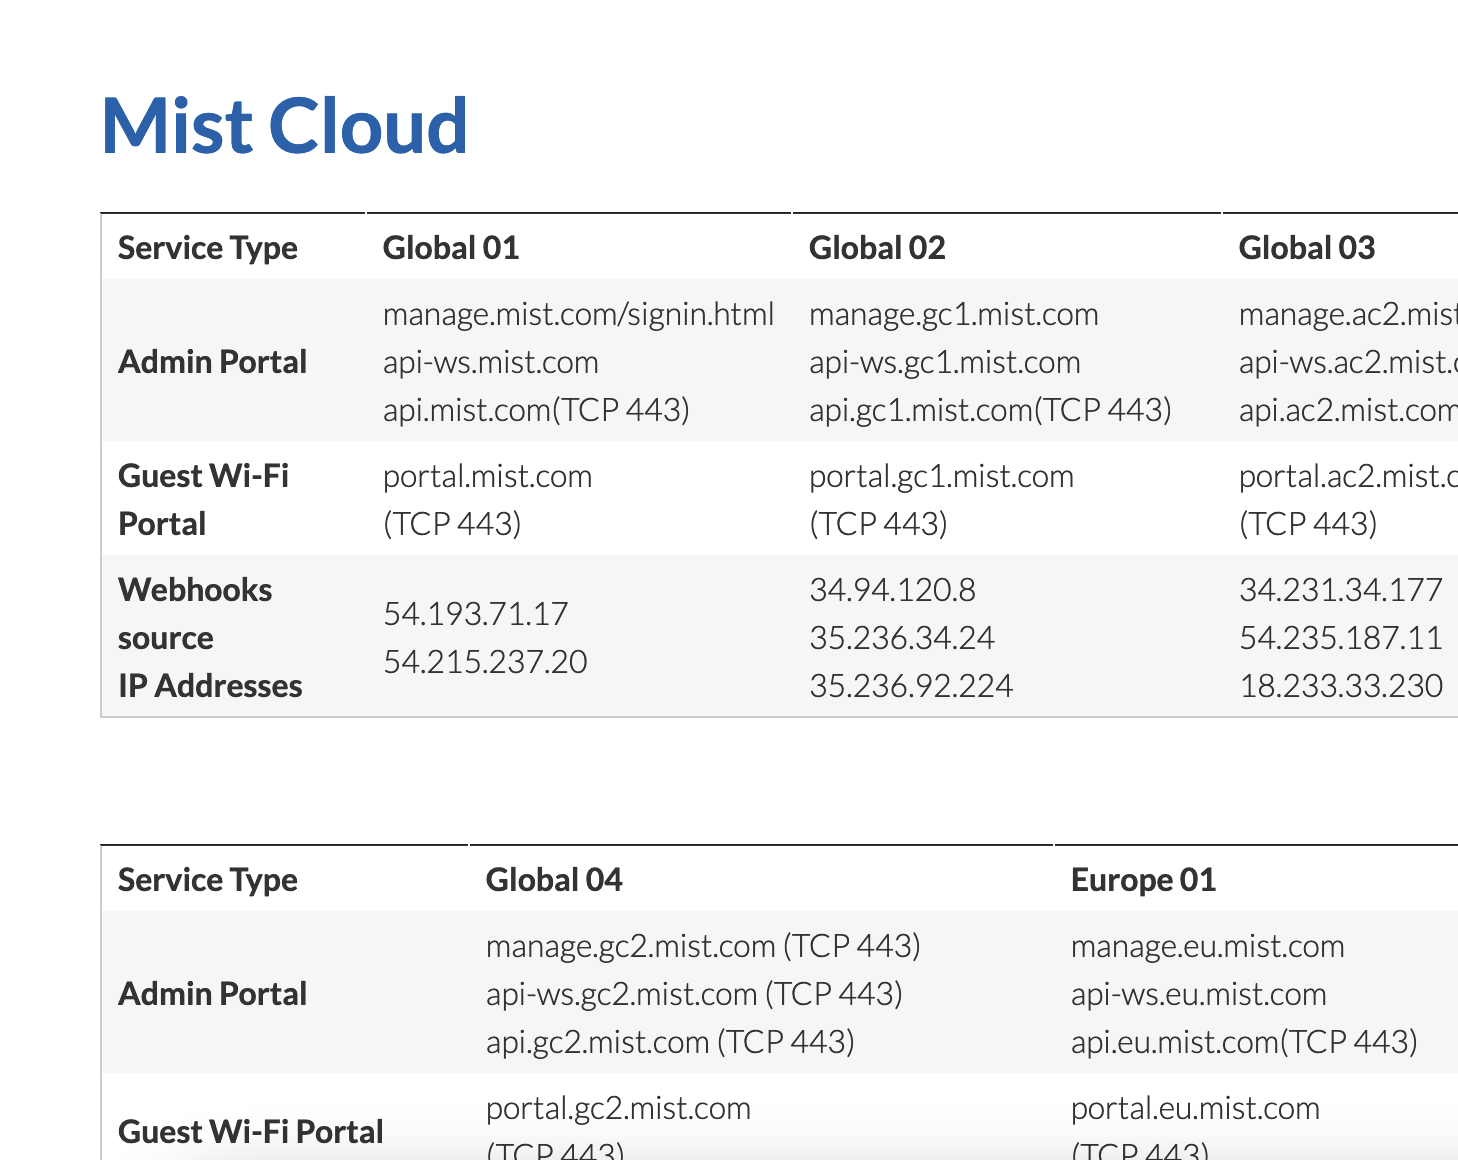Click IP address "35.236.92.224"
Screen dimensions: 1458x1160
(x=911, y=686)
